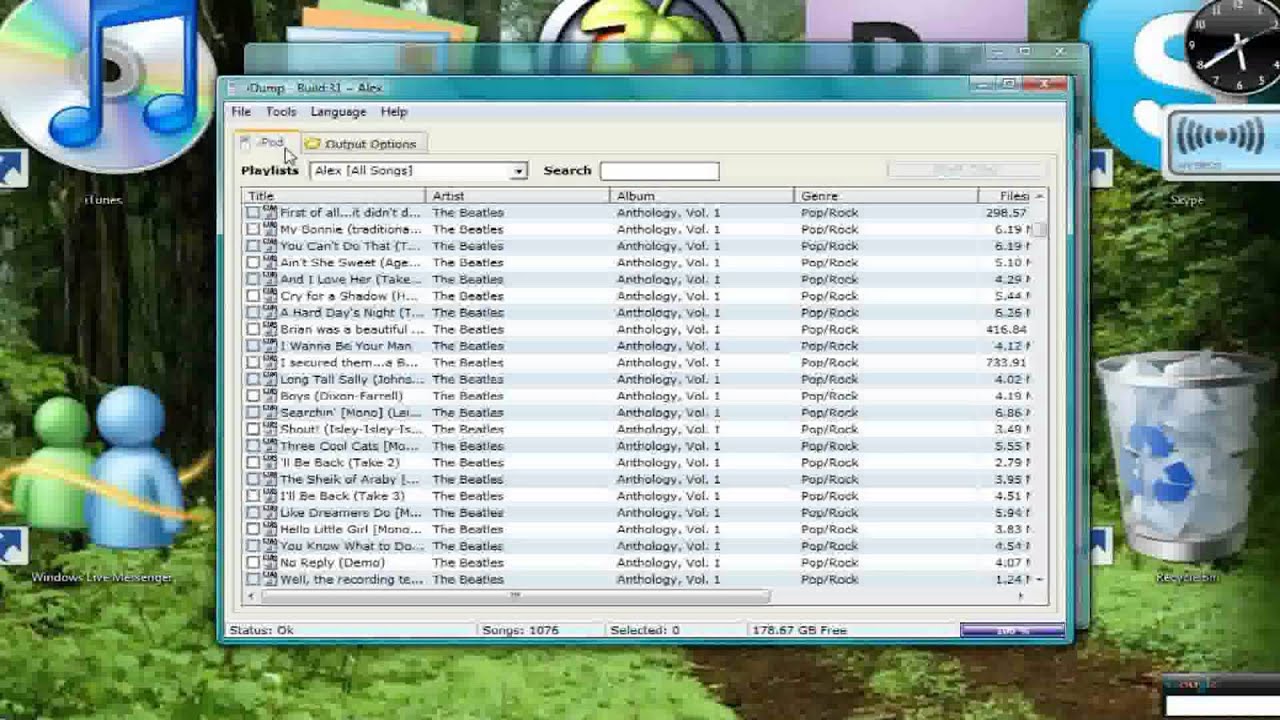Click '178.67 GB Free' in the status bar
Viewport: 1280px width, 720px height.
[x=799, y=630]
